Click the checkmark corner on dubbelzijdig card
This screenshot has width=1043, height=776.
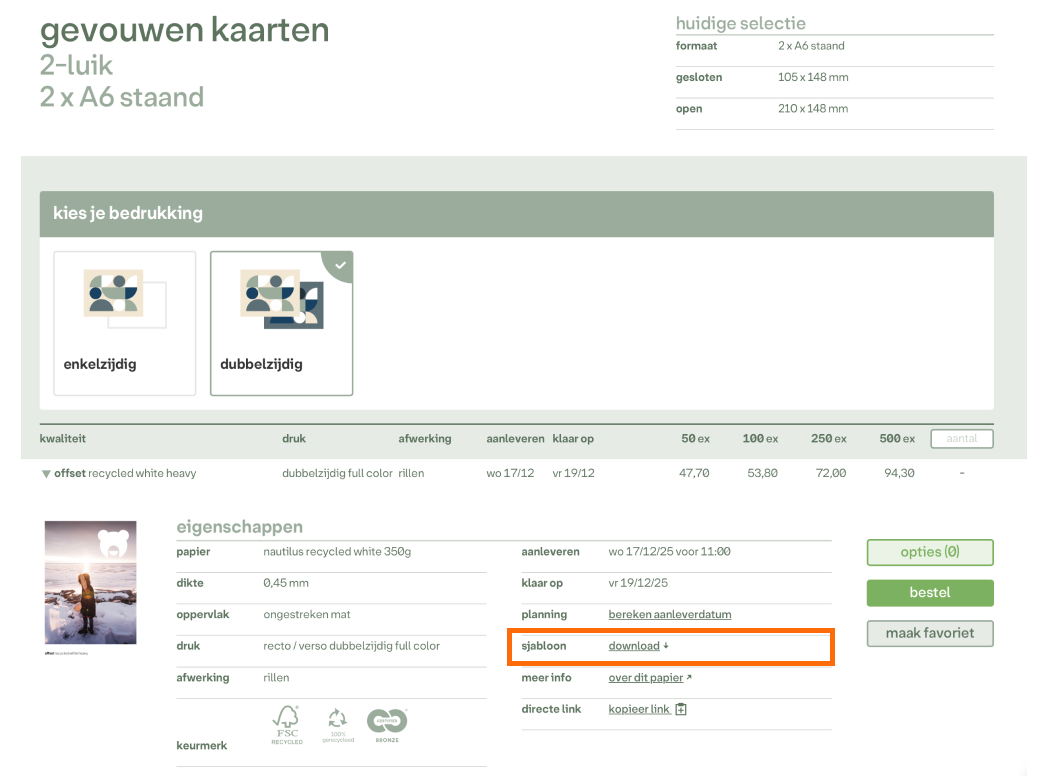click(x=341, y=265)
